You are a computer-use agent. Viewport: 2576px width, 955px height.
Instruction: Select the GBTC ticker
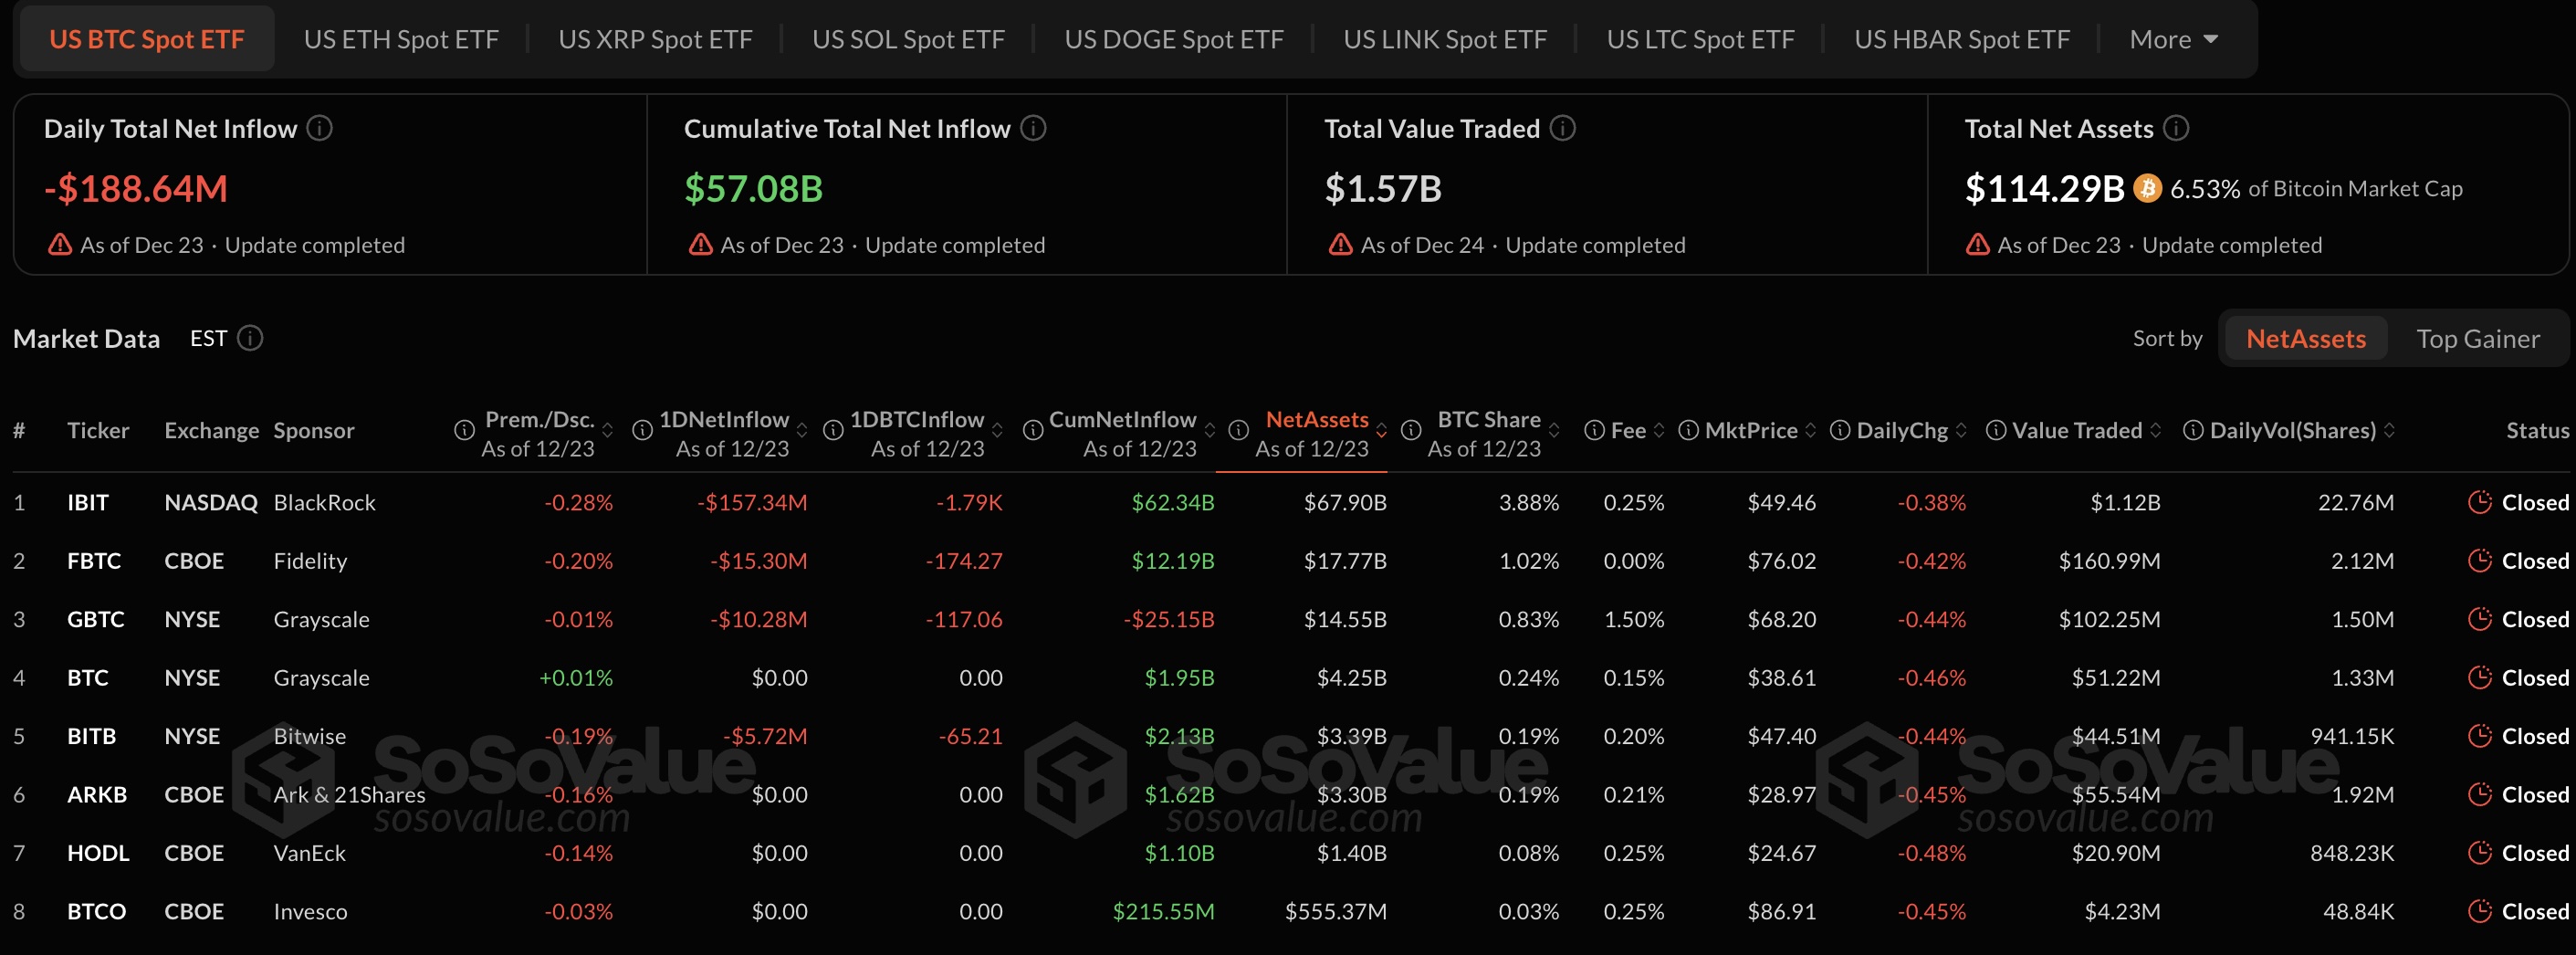(x=96, y=619)
